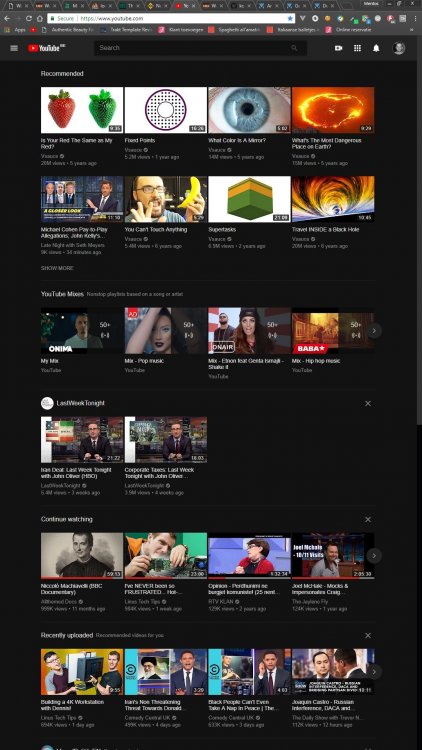The height and width of the screenshot is (750, 422).
Task: Open 'Iran Deal: Last Week Tonight' thumbnail
Action: (x=82, y=439)
